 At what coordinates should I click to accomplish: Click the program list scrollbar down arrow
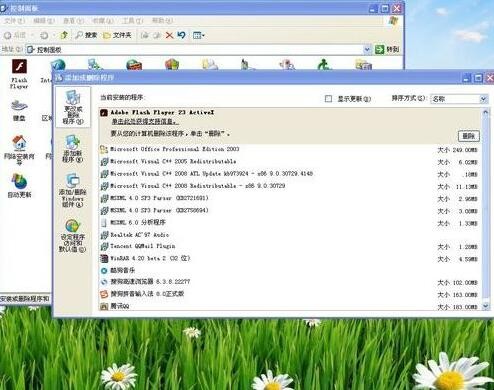coord(485,306)
